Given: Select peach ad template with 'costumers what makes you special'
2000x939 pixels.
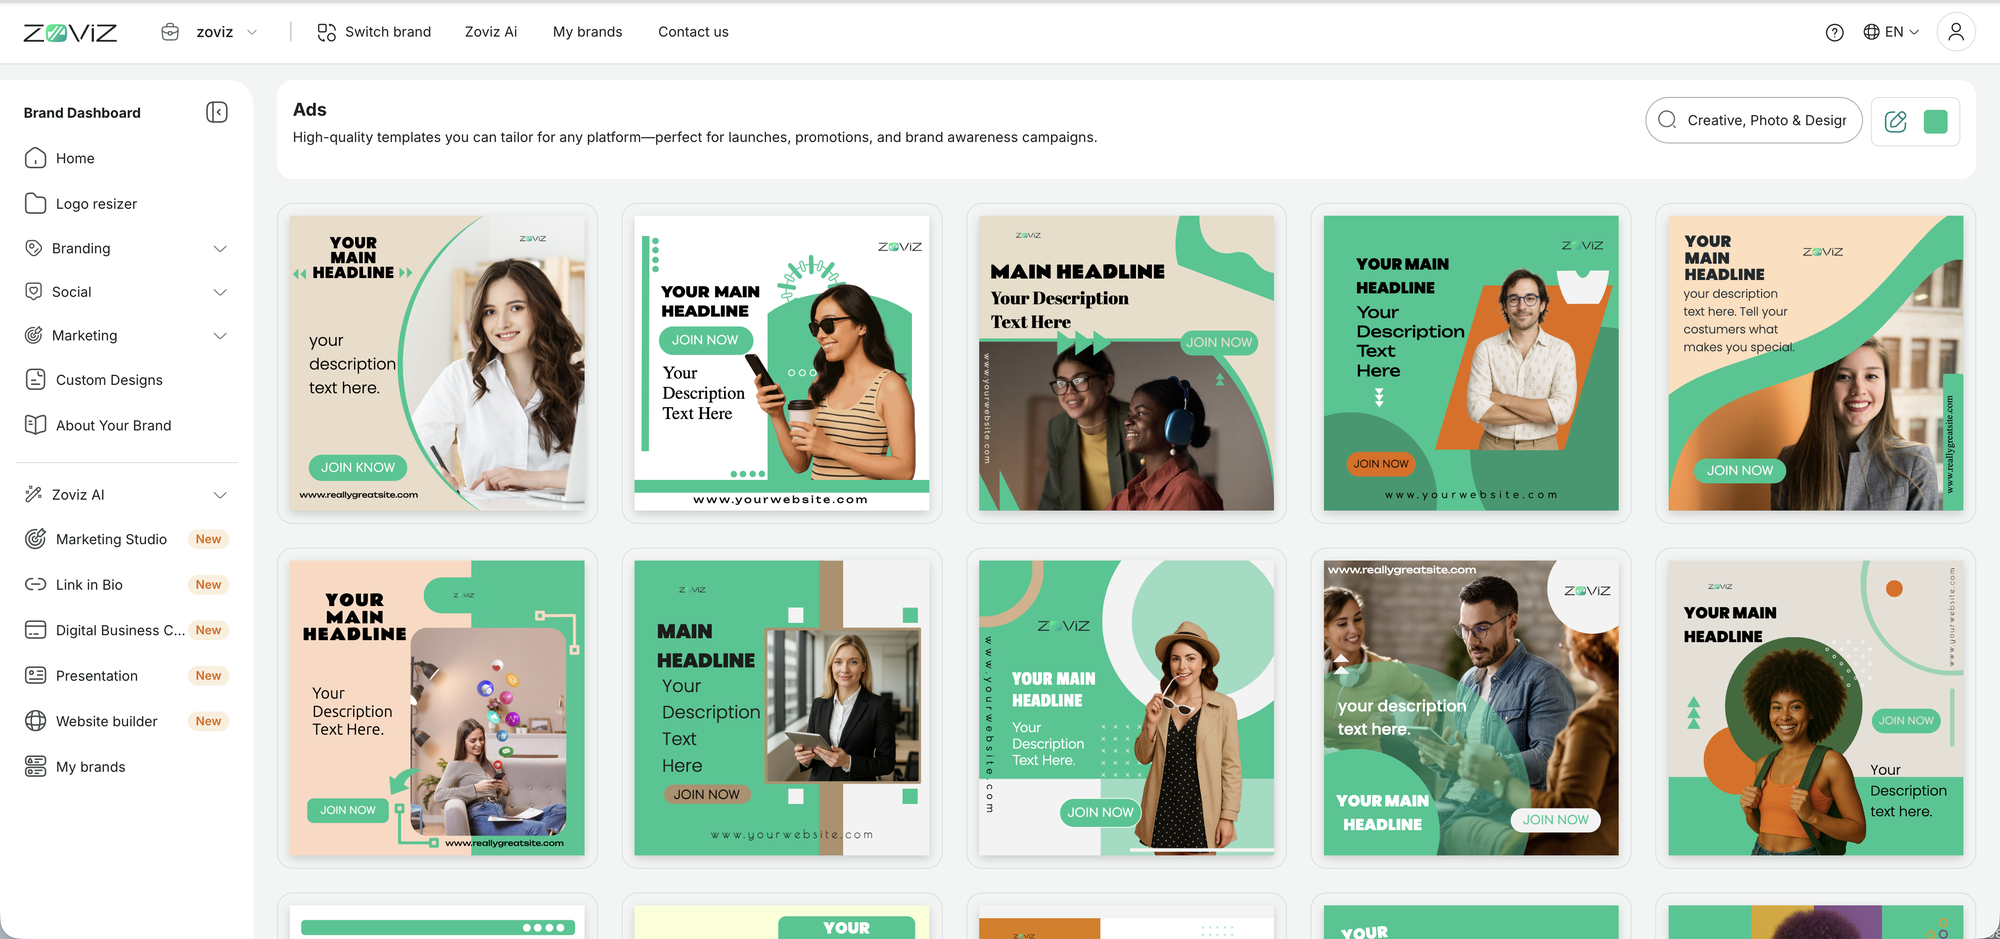Looking at the screenshot, I should click(x=1816, y=363).
